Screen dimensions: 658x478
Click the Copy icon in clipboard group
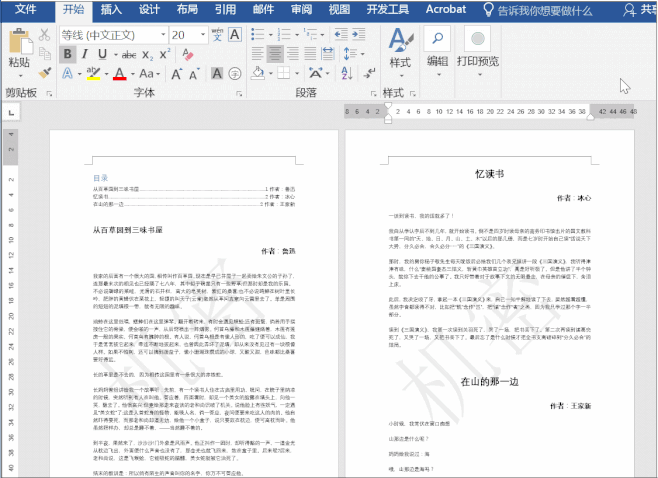pos(44,54)
